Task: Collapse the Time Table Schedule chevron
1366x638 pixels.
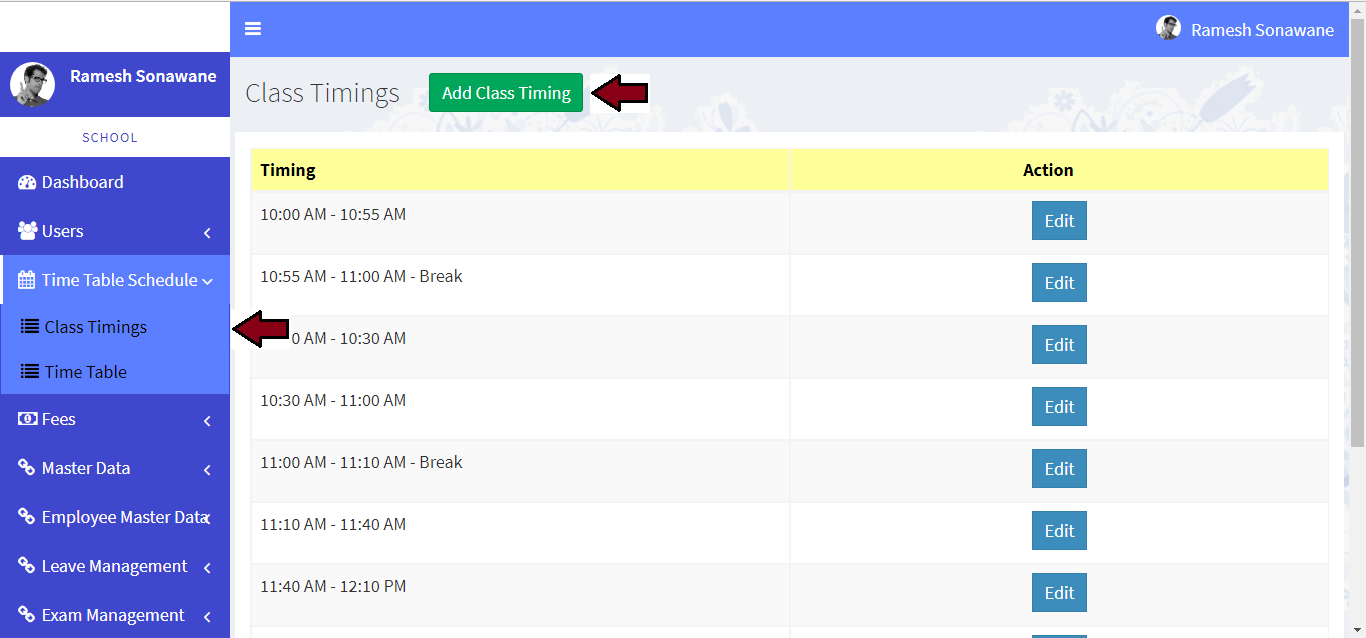Action: point(207,282)
